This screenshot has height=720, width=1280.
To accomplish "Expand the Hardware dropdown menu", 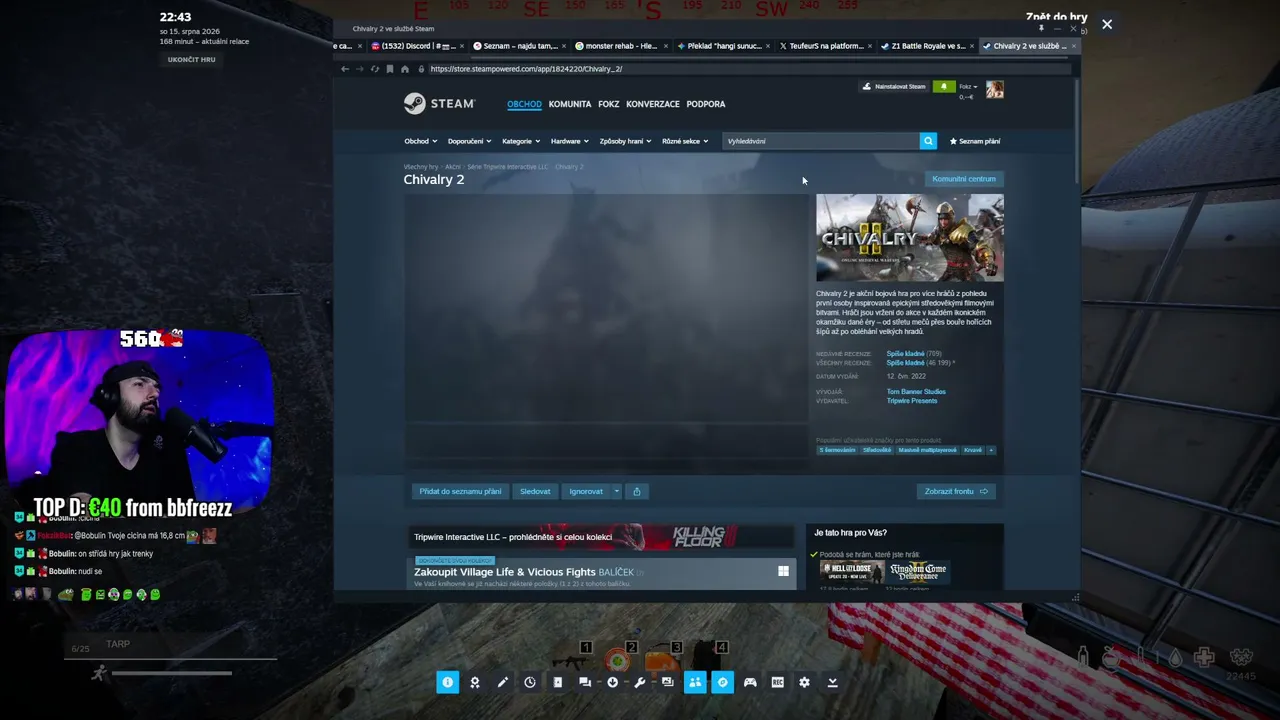I will click(x=569, y=141).
